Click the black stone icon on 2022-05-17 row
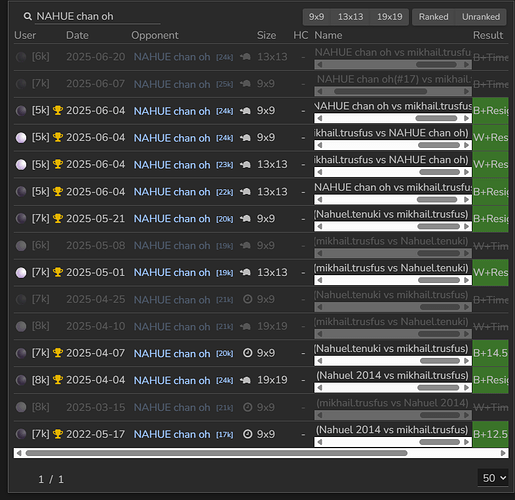Viewport: 515px width, 500px height. 21,434
